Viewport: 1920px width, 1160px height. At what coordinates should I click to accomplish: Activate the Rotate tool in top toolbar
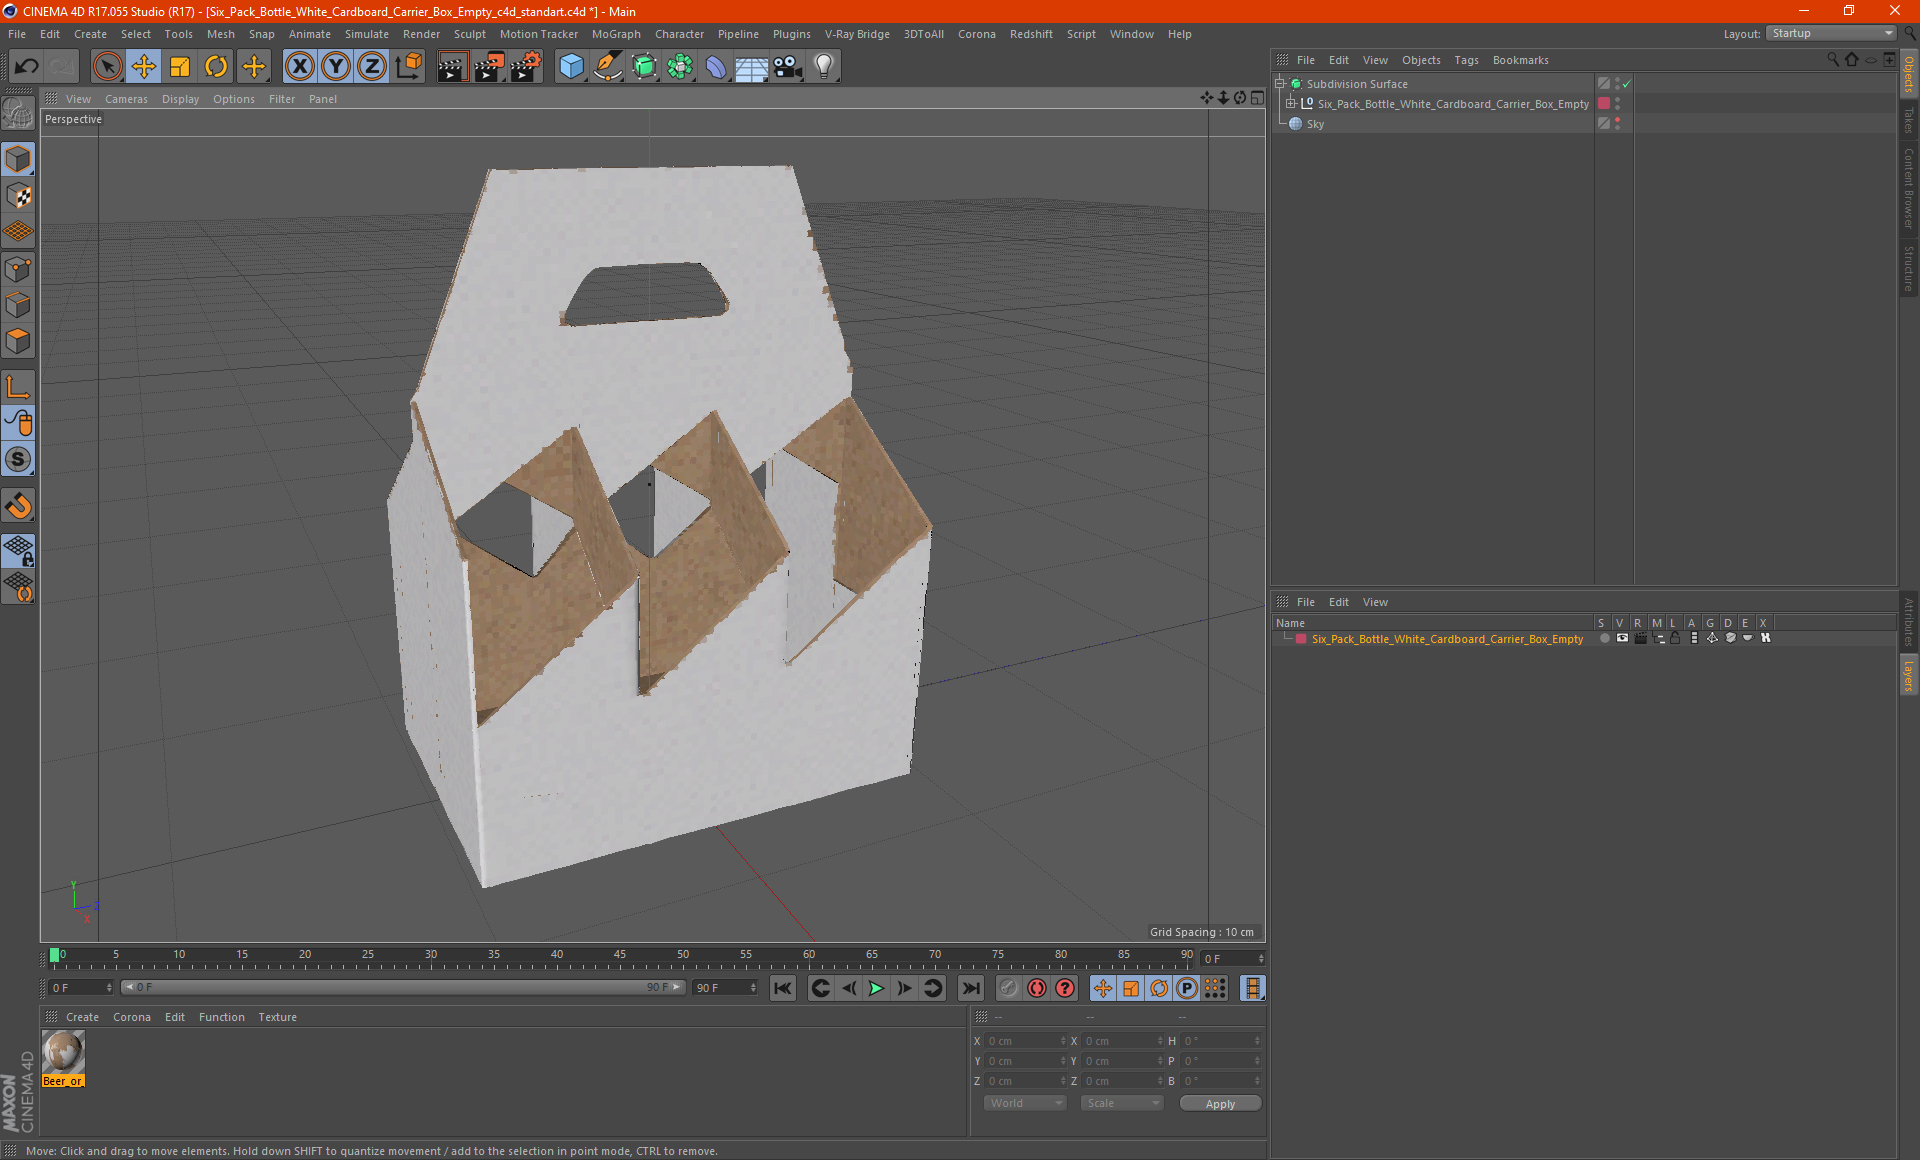click(x=216, y=67)
